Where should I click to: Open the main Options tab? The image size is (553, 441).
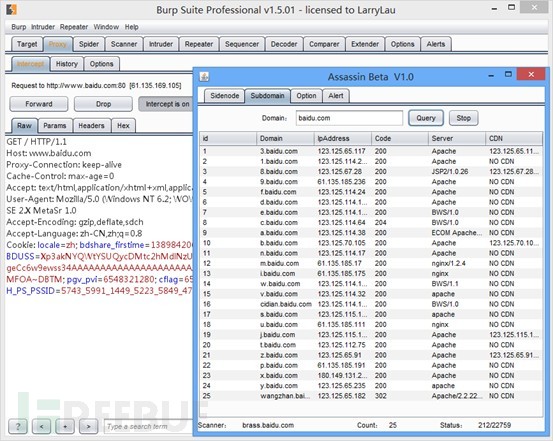point(402,44)
